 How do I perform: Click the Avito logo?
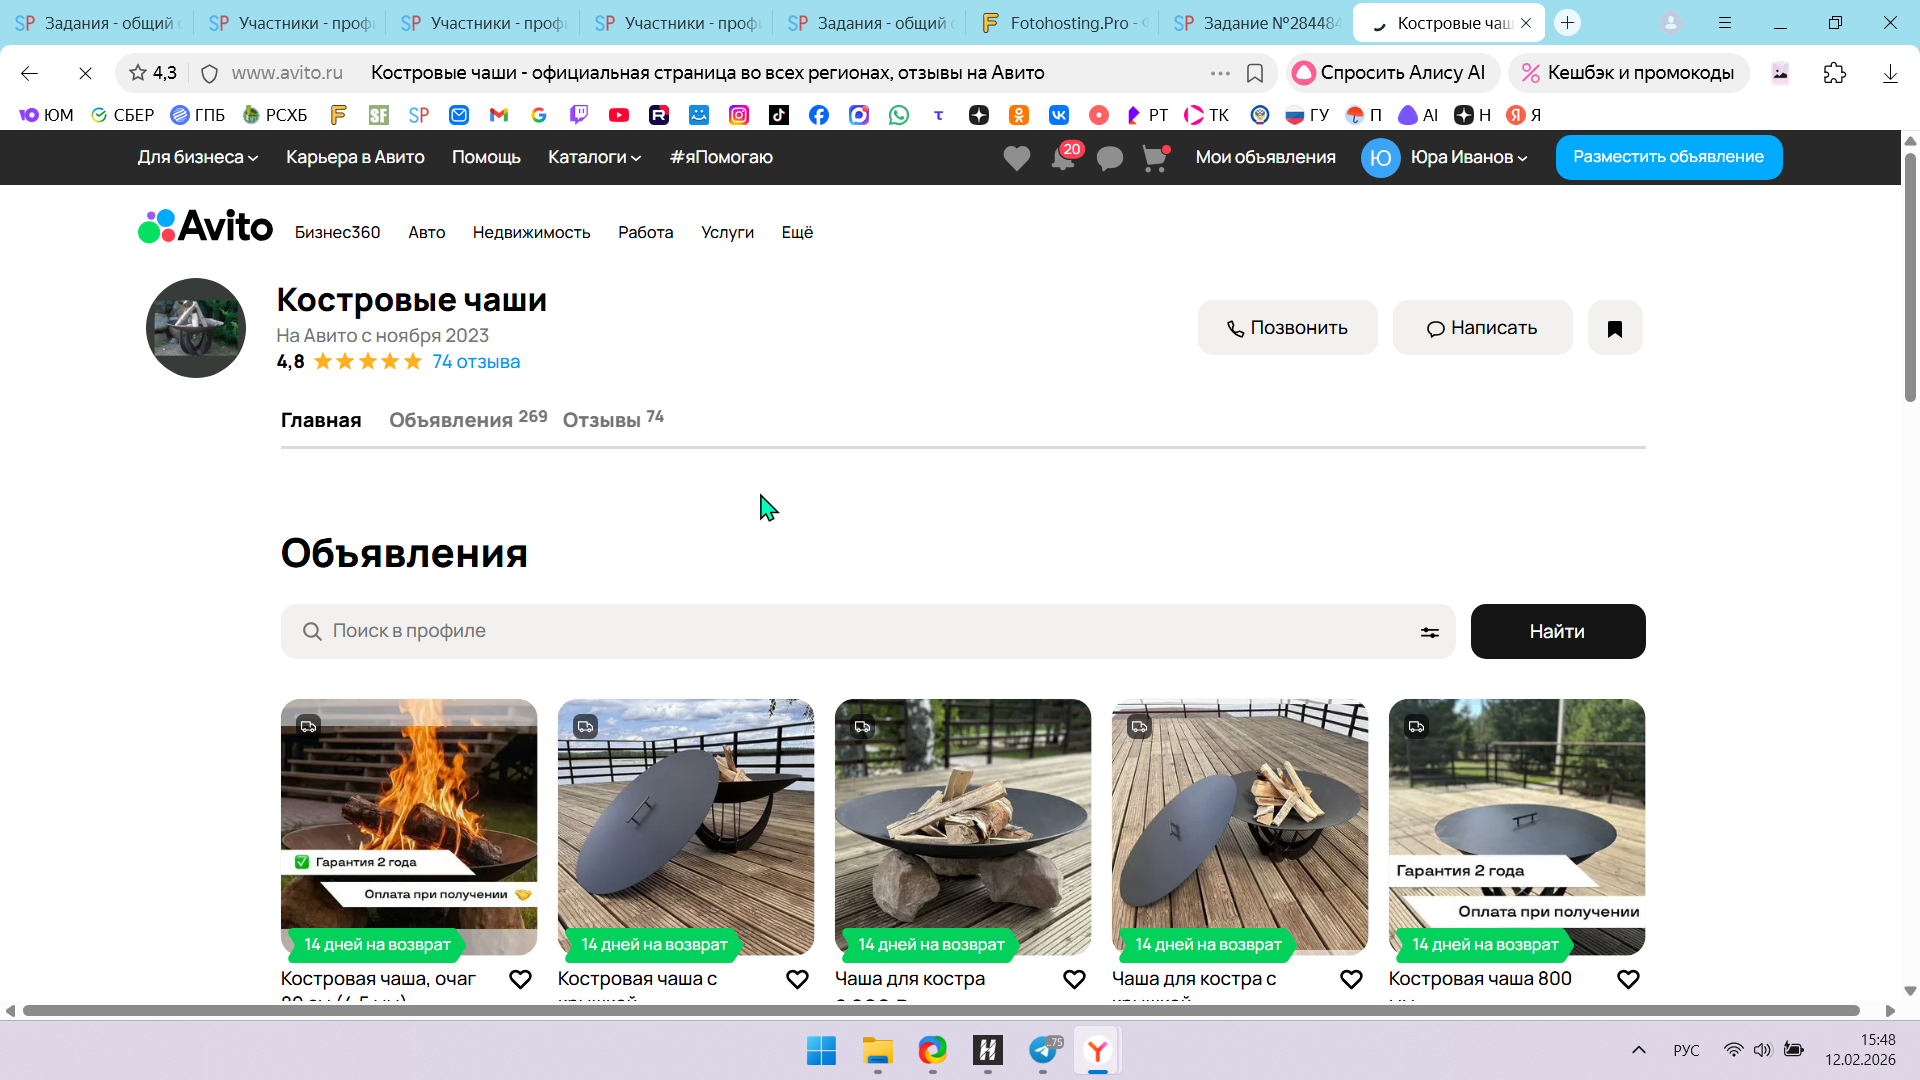(x=205, y=227)
